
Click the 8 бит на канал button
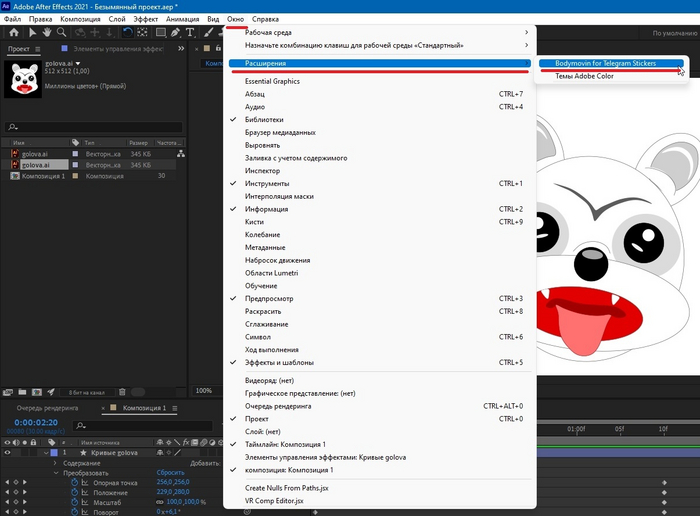coord(87,392)
